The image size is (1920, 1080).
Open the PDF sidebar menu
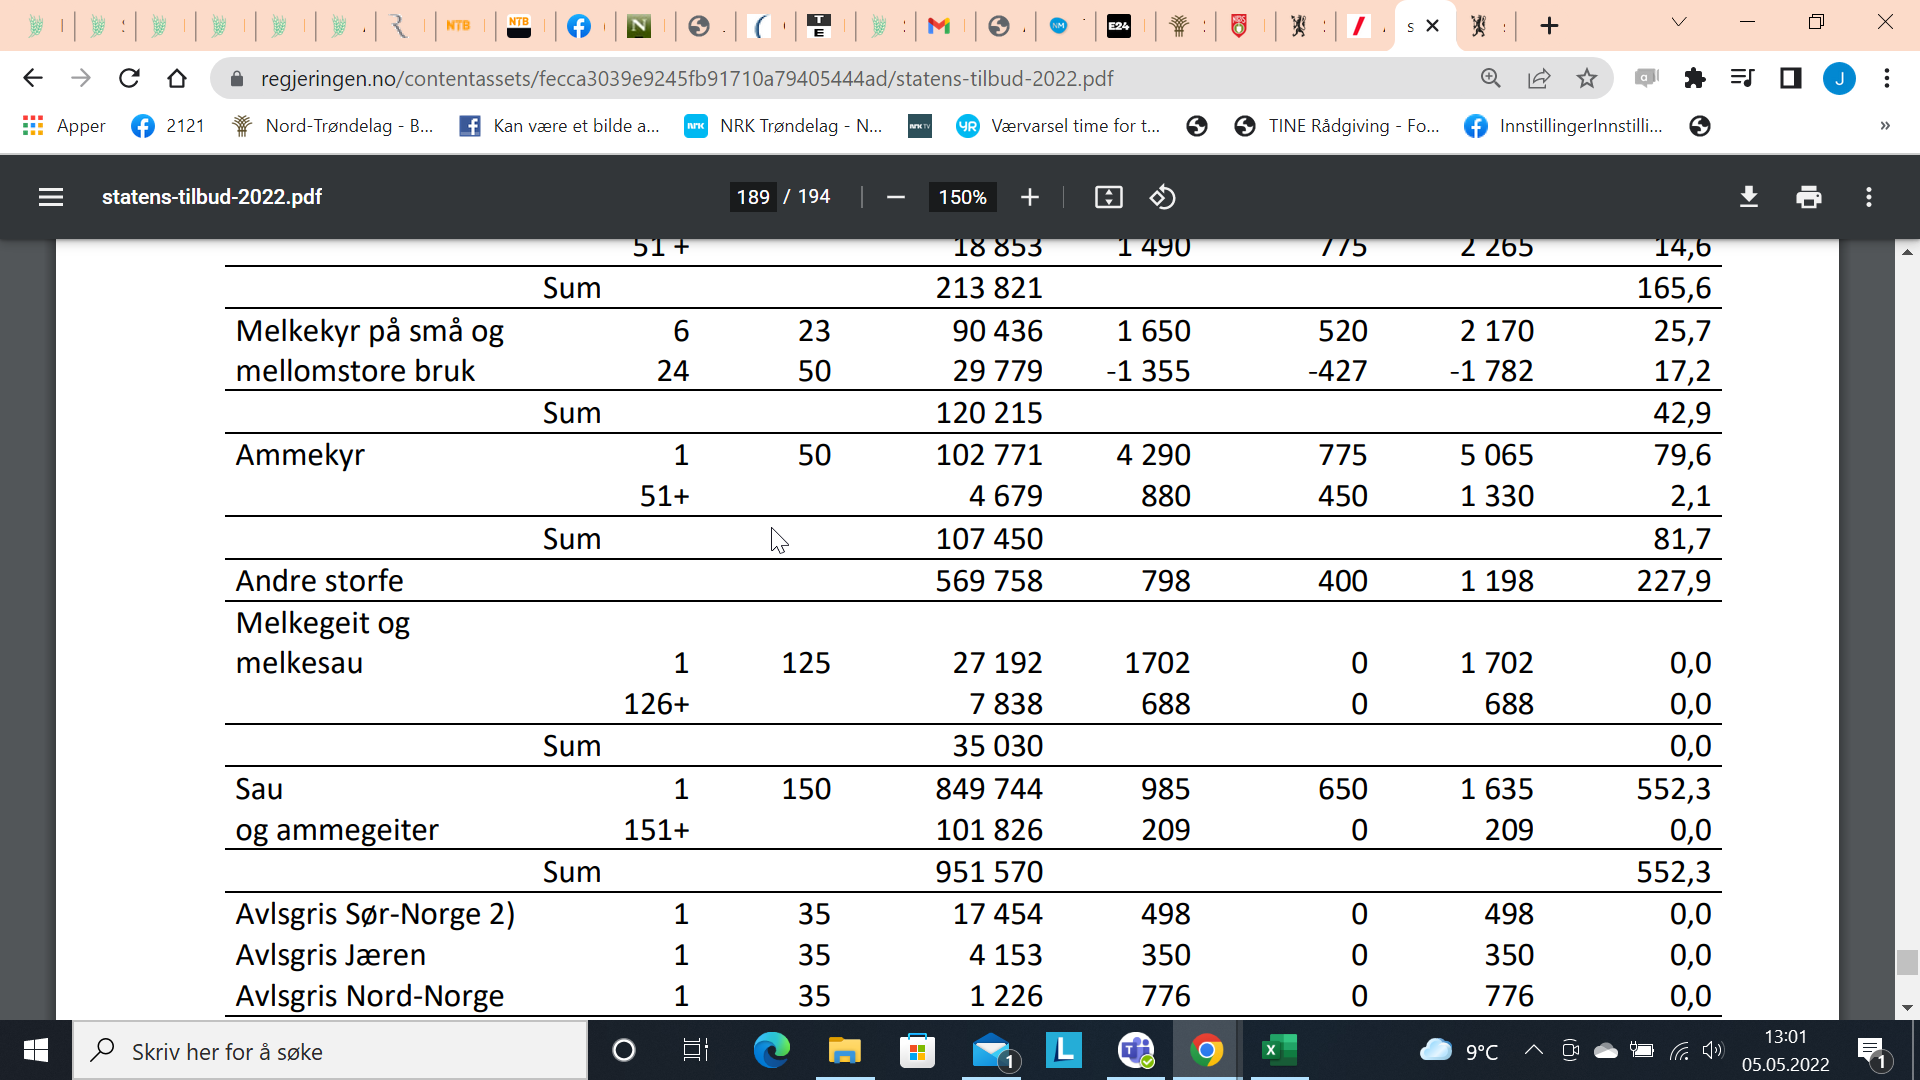(x=51, y=197)
